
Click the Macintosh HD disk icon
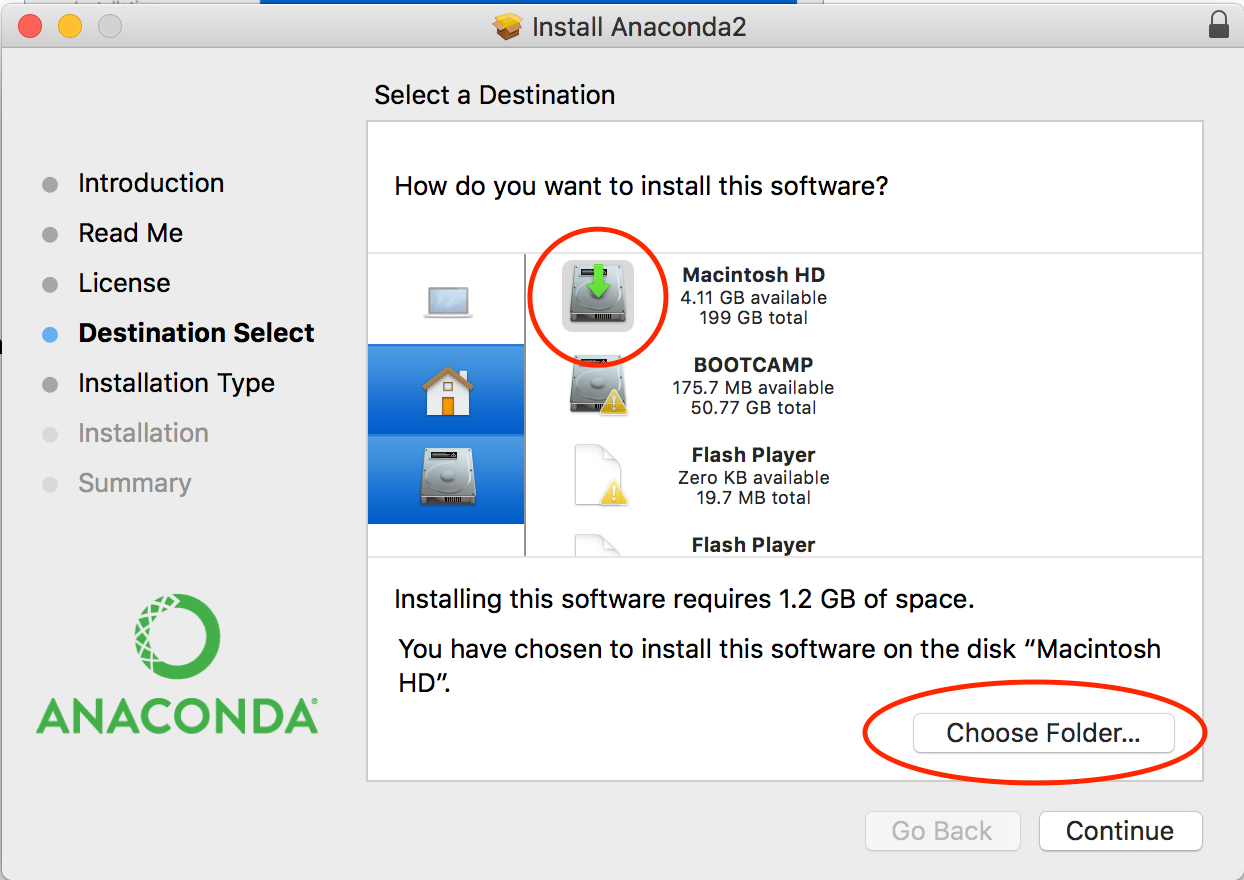(x=597, y=295)
